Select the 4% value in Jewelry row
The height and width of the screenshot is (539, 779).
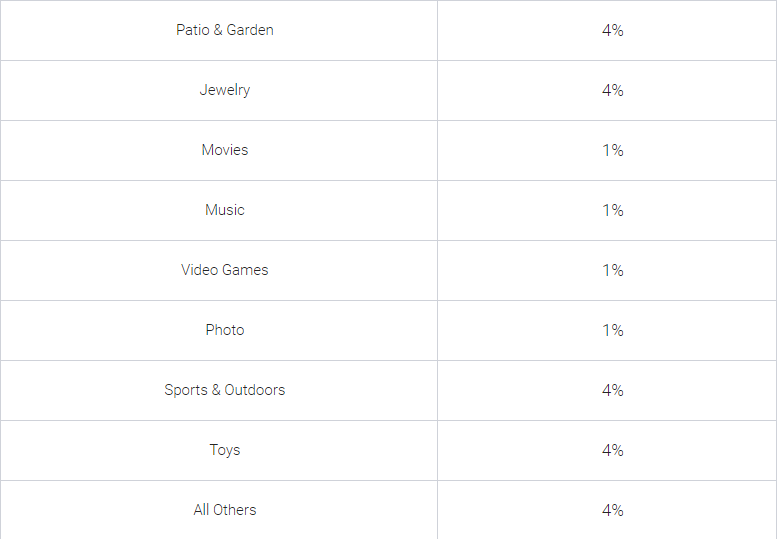pyautogui.click(x=612, y=90)
